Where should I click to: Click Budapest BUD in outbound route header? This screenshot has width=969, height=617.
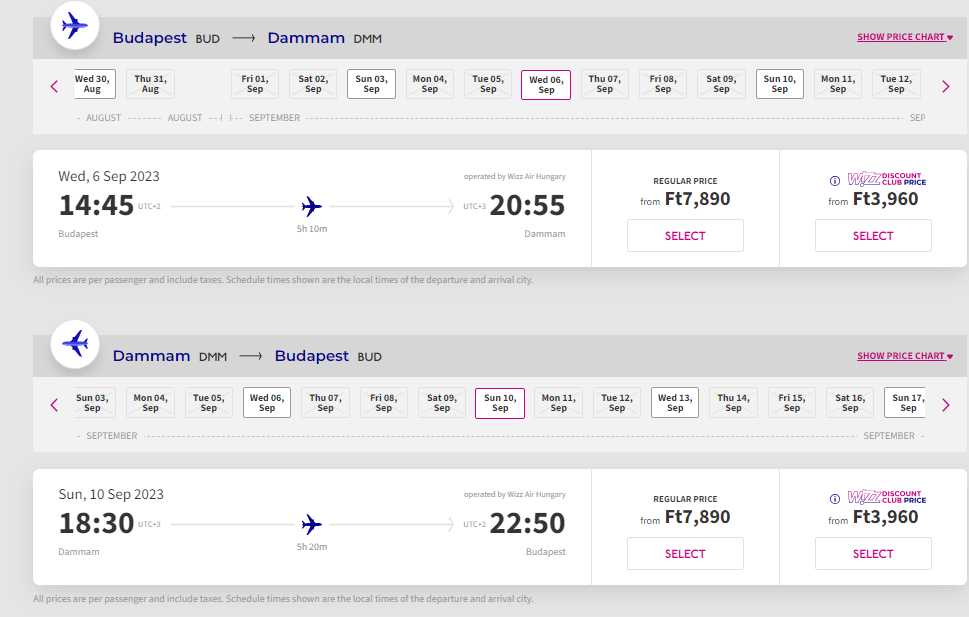coord(166,38)
